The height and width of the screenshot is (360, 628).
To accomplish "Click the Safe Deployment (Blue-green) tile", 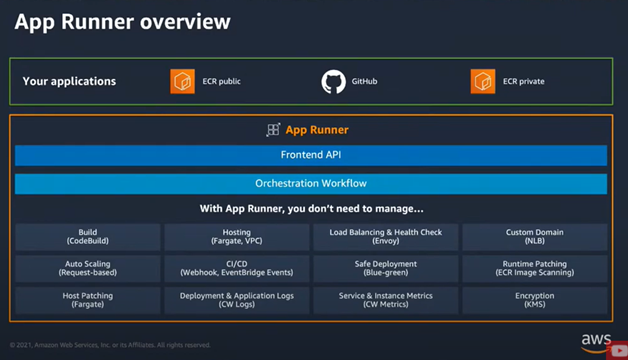I will pos(386,268).
